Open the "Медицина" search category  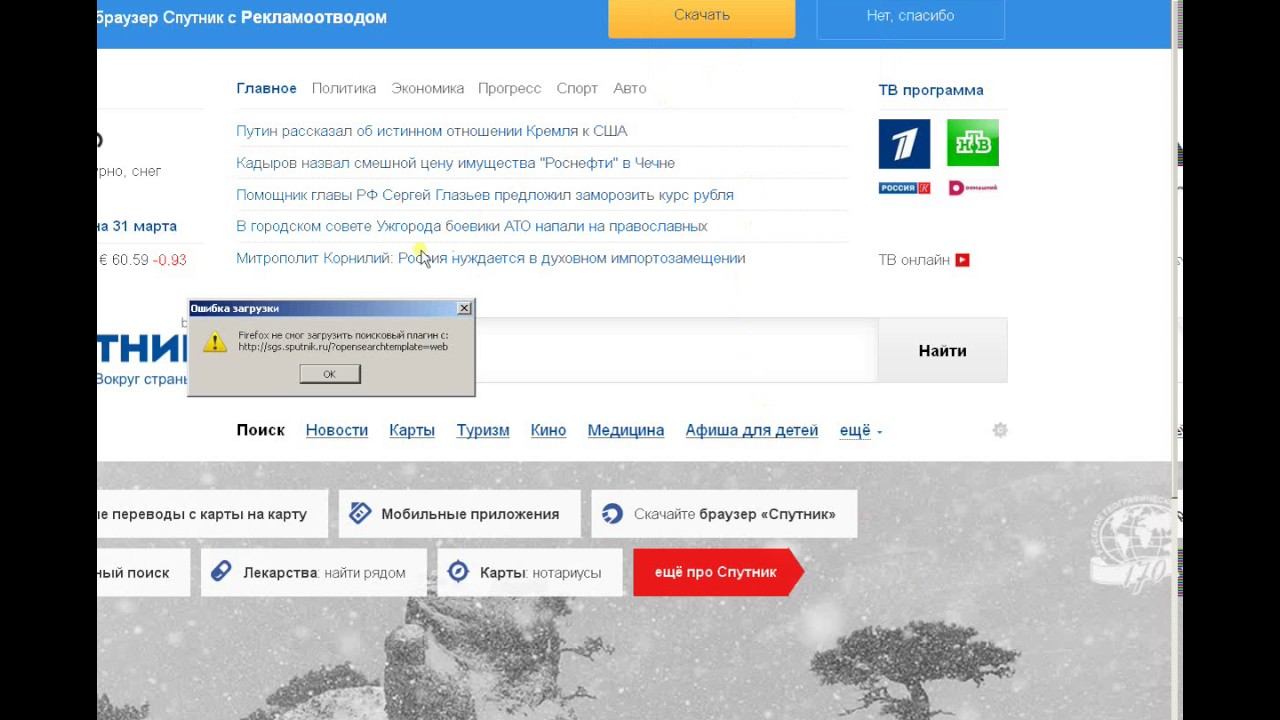point(626,431)
